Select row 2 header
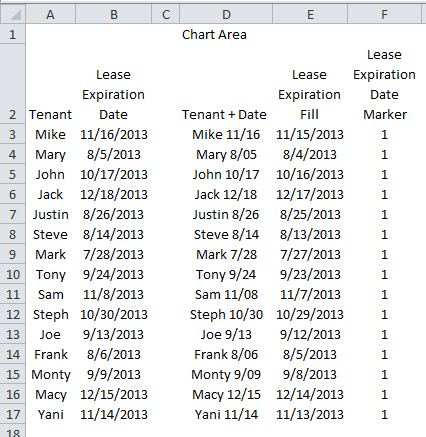 (x=13, y=84)
